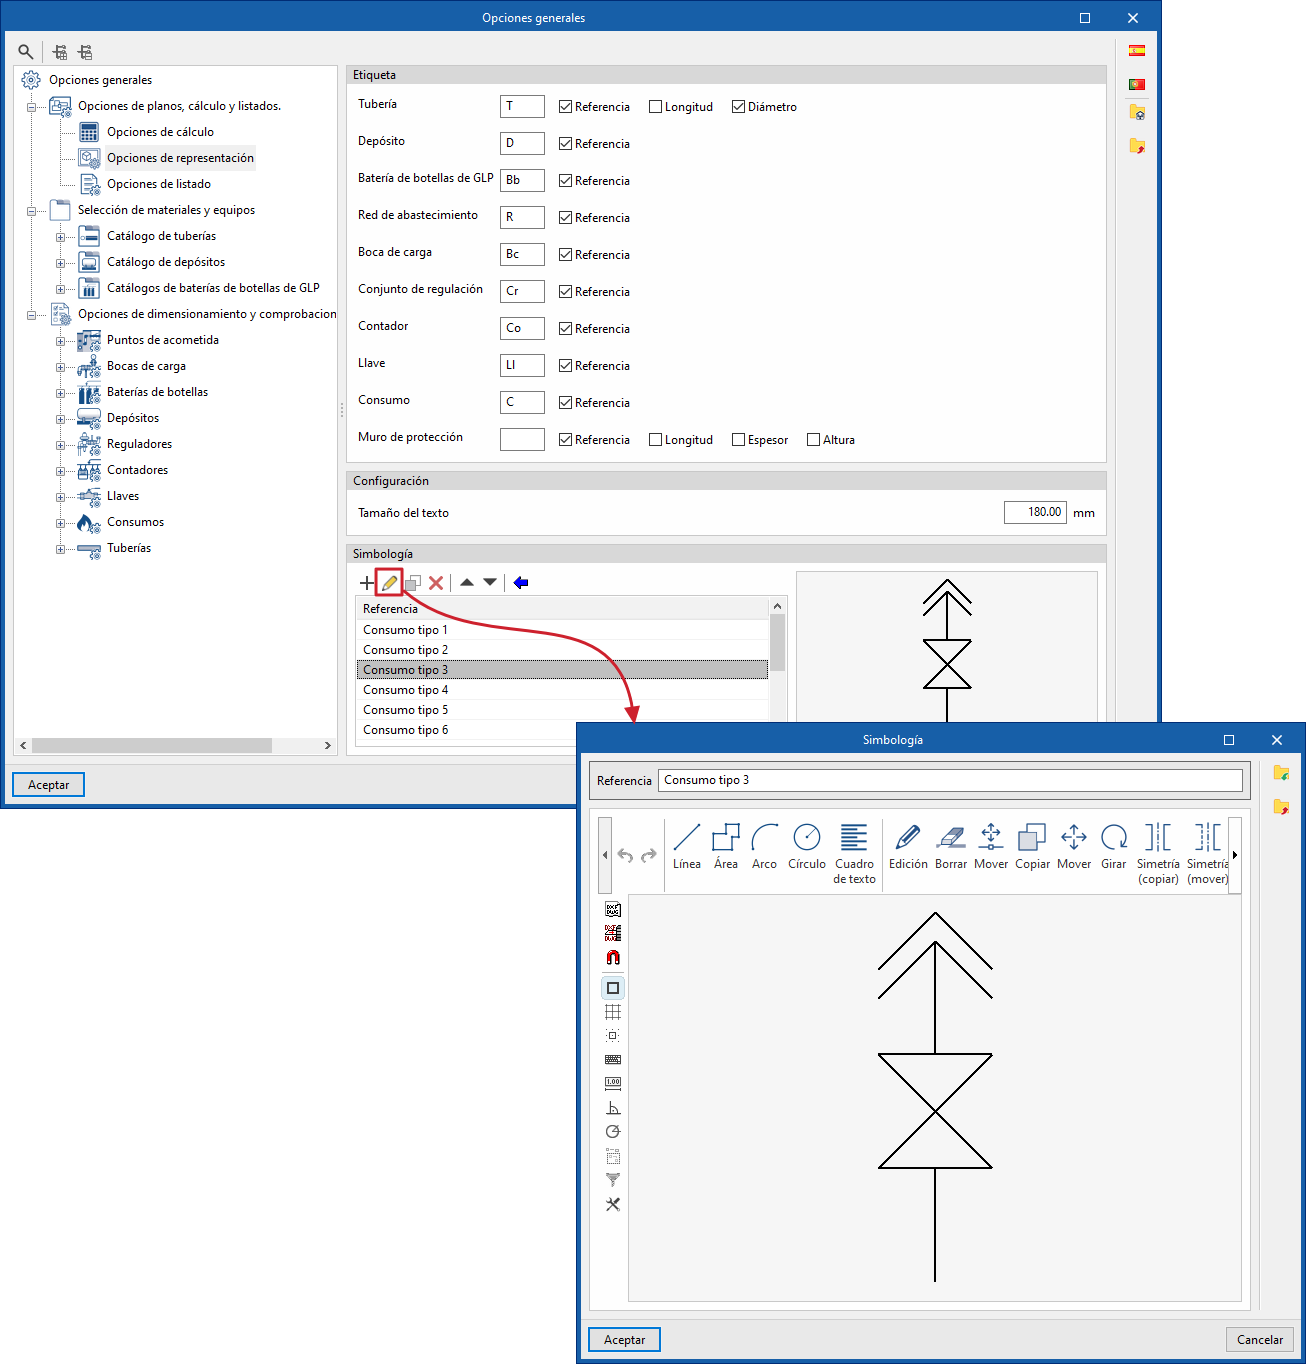Toggle Tubería Referencia checkbox

point(566,107)
